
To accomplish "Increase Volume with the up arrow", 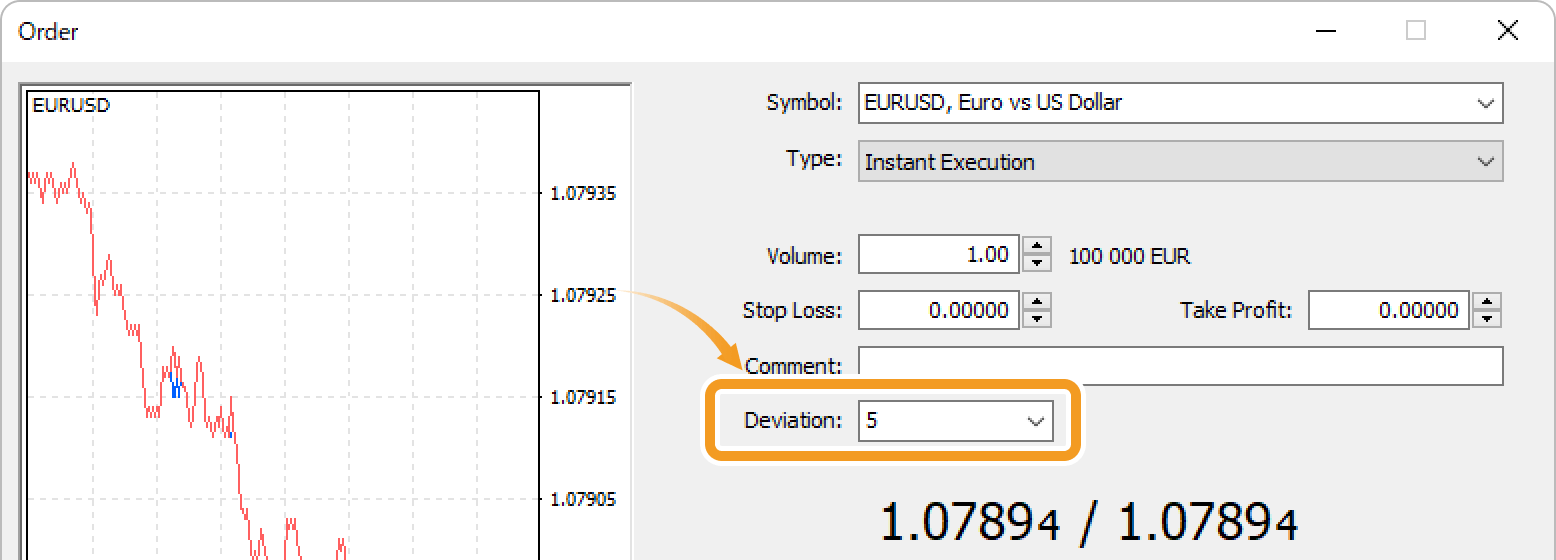I will pos(1038,246).
